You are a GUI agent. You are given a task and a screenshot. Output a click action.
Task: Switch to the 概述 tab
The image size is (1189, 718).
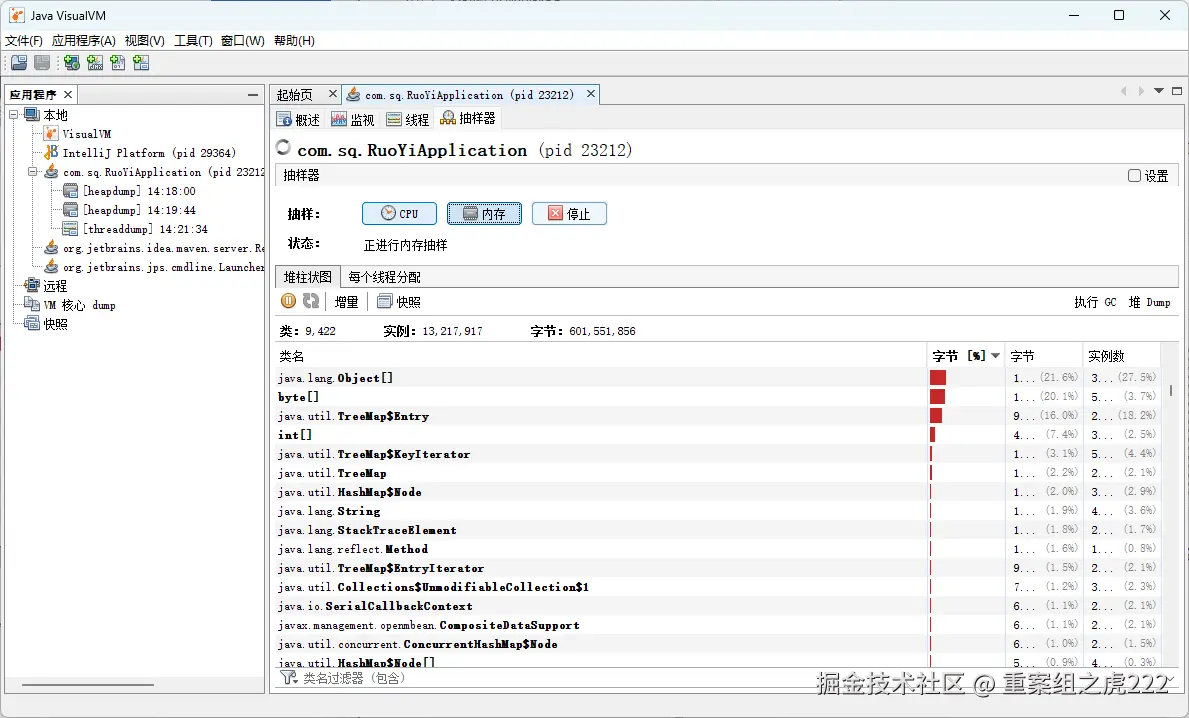[x=299, y=119]
